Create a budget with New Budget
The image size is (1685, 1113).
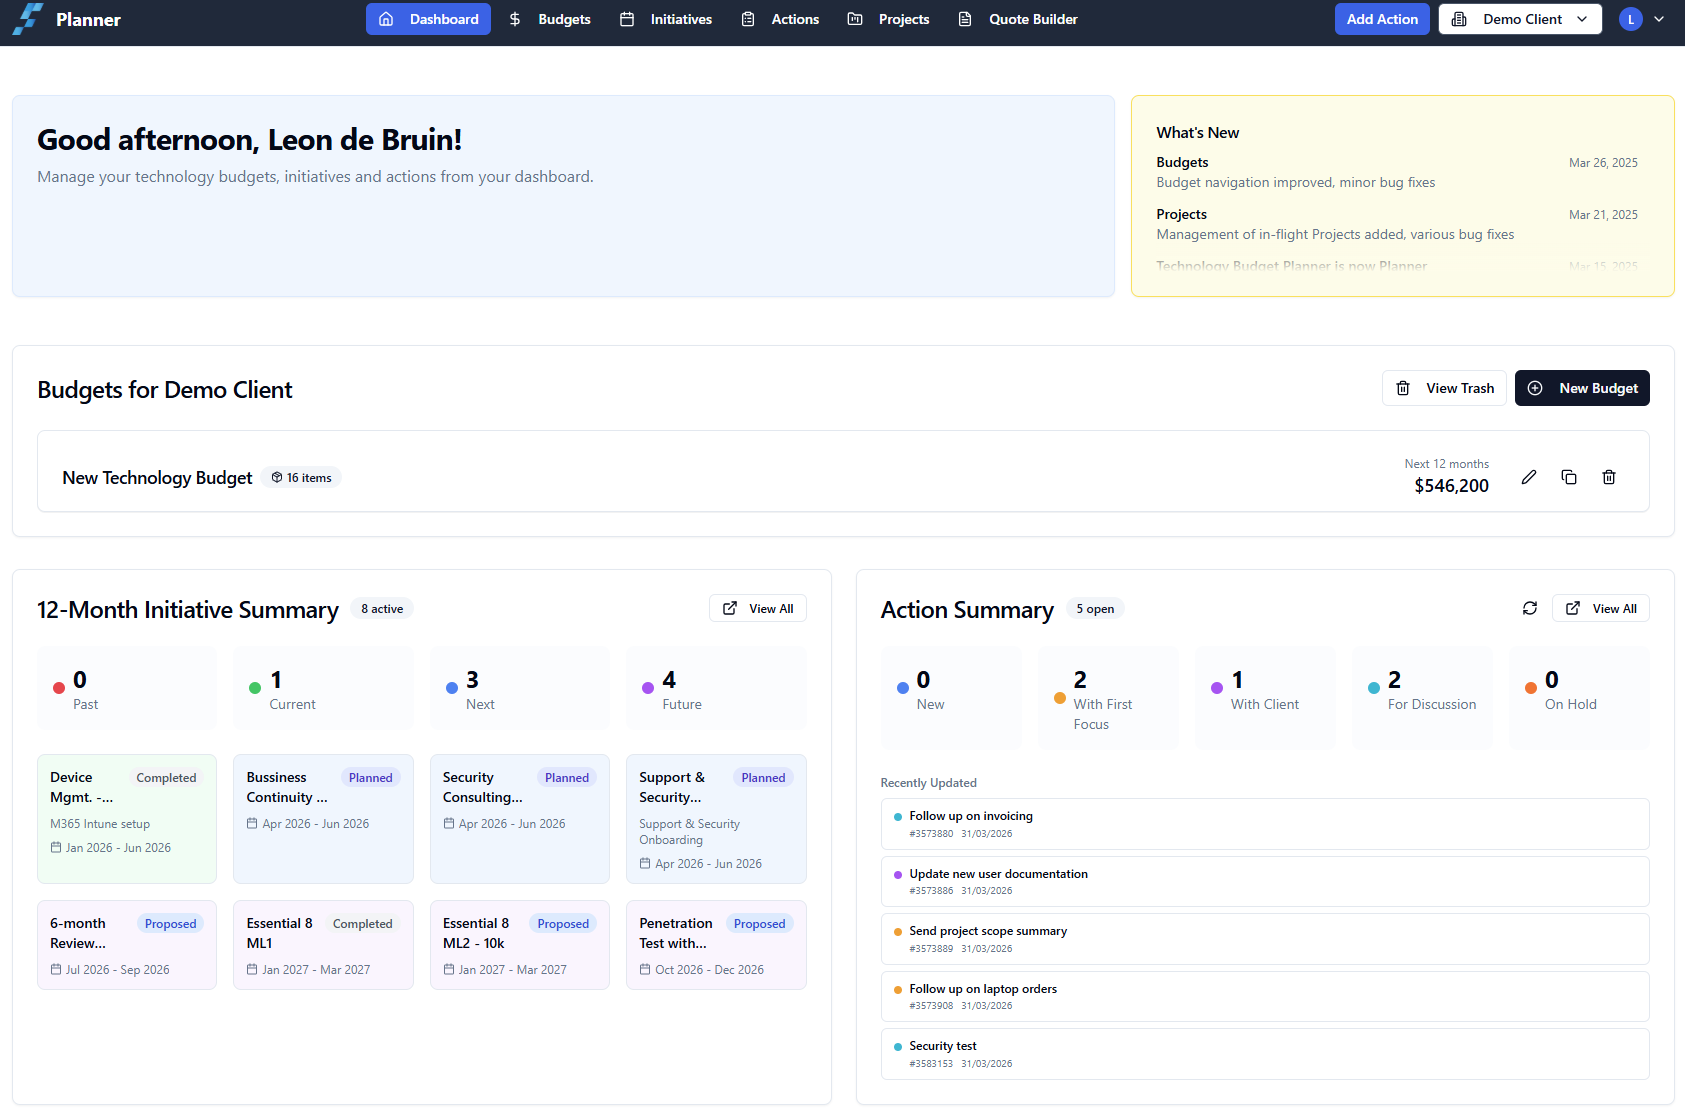1582,388
